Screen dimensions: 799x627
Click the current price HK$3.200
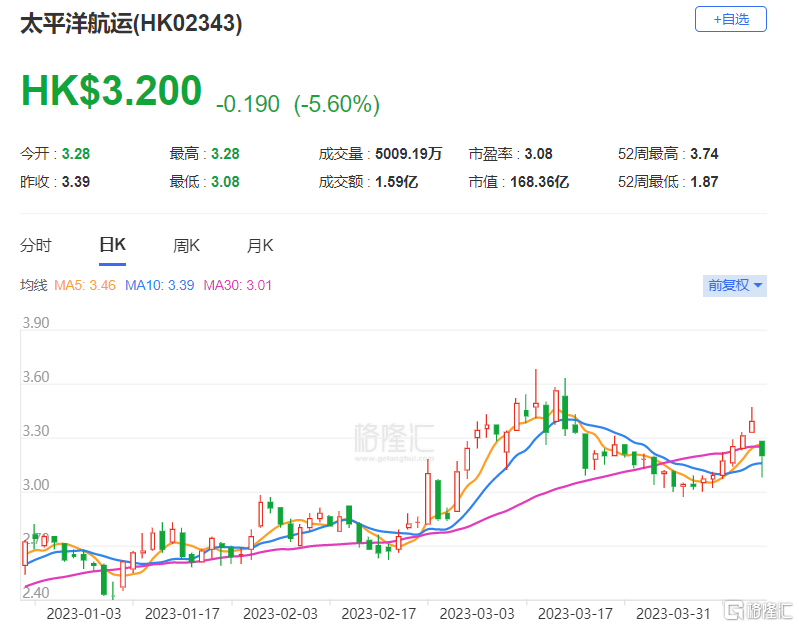click(112, 91)
